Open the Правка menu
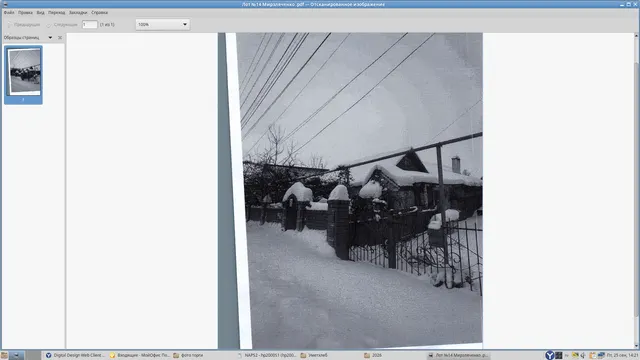 [25, 13]
